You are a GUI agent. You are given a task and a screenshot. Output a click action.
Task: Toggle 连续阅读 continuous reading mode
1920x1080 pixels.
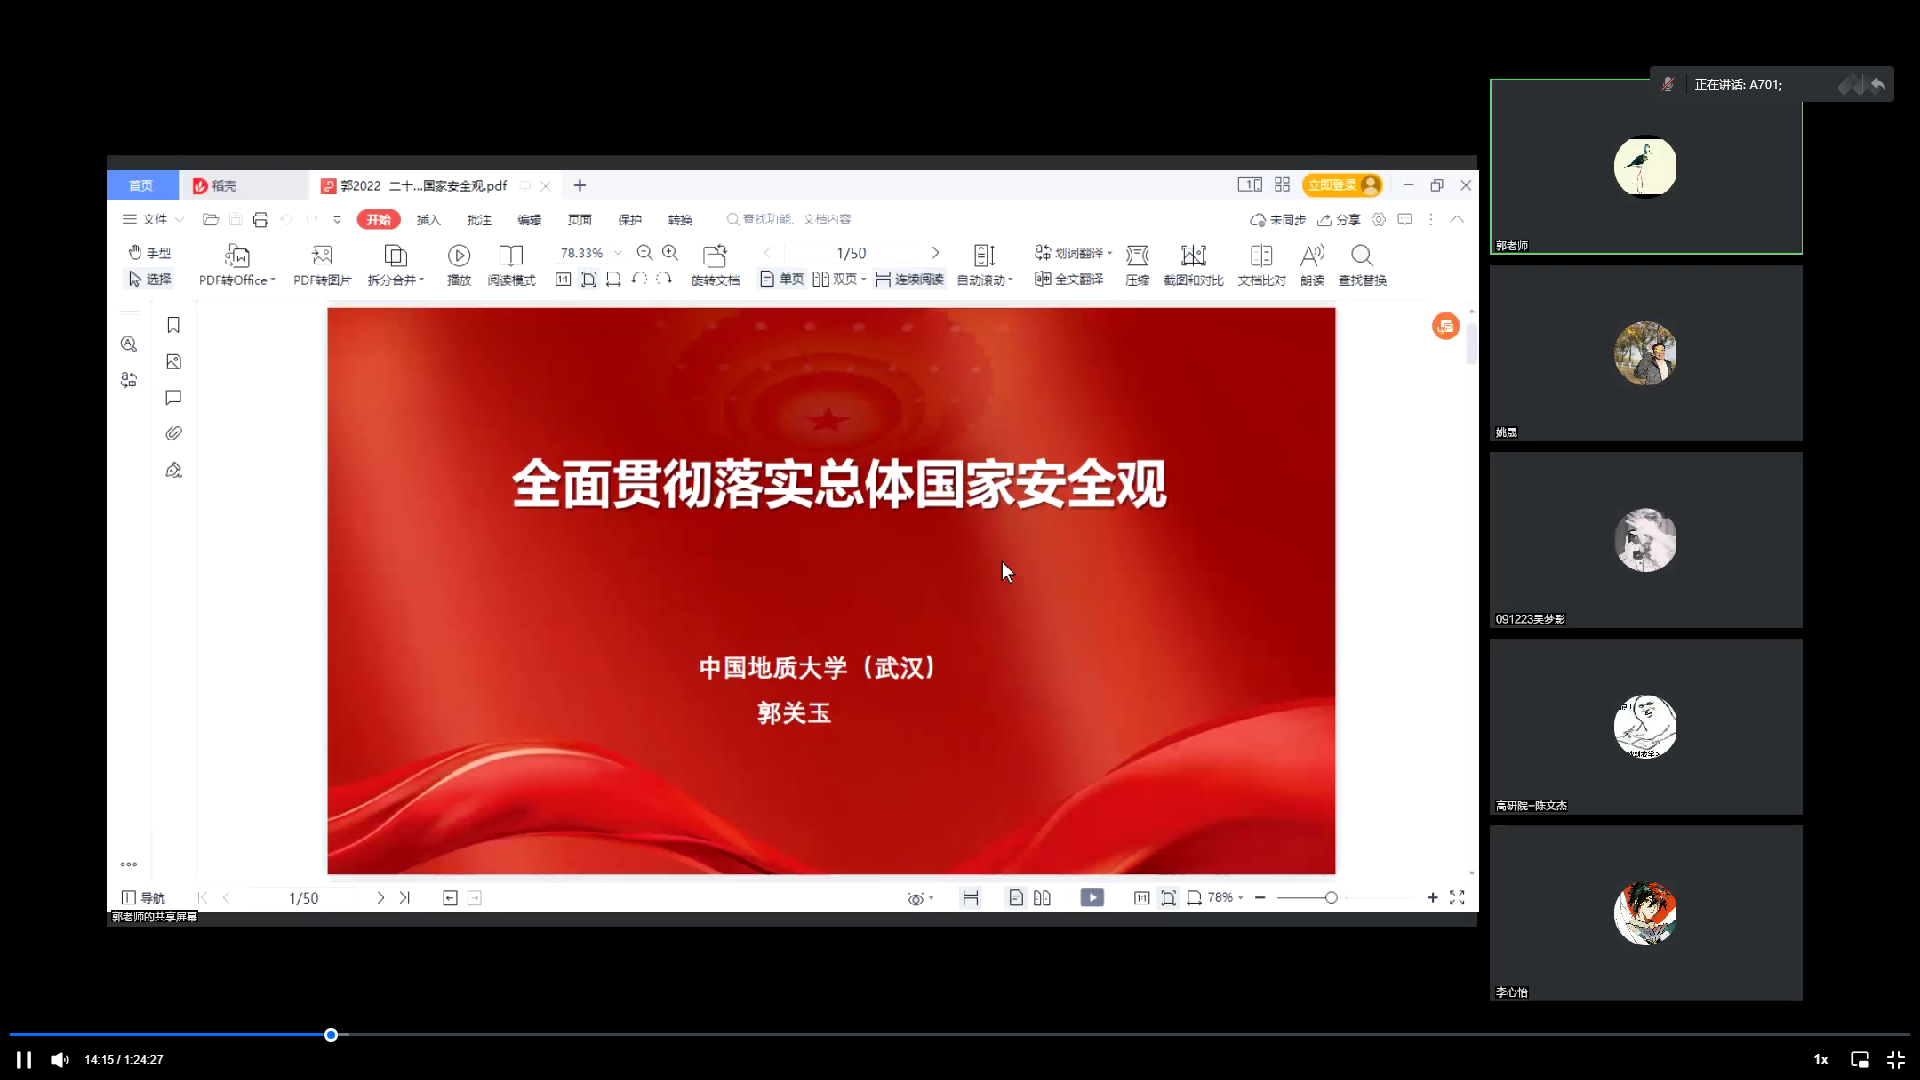(910, 280)
